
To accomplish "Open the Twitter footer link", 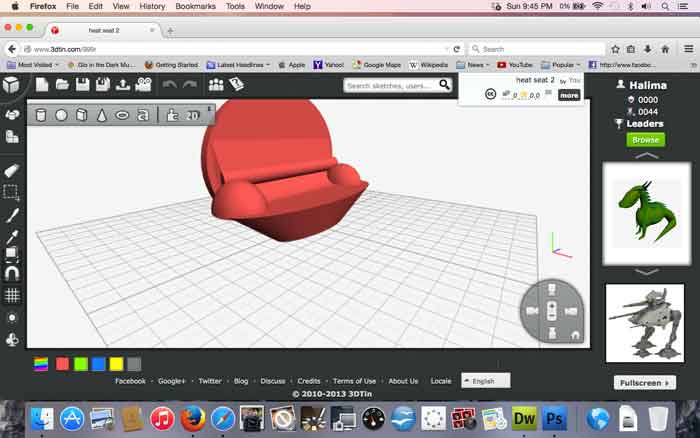I will click(x=210, y=381).
